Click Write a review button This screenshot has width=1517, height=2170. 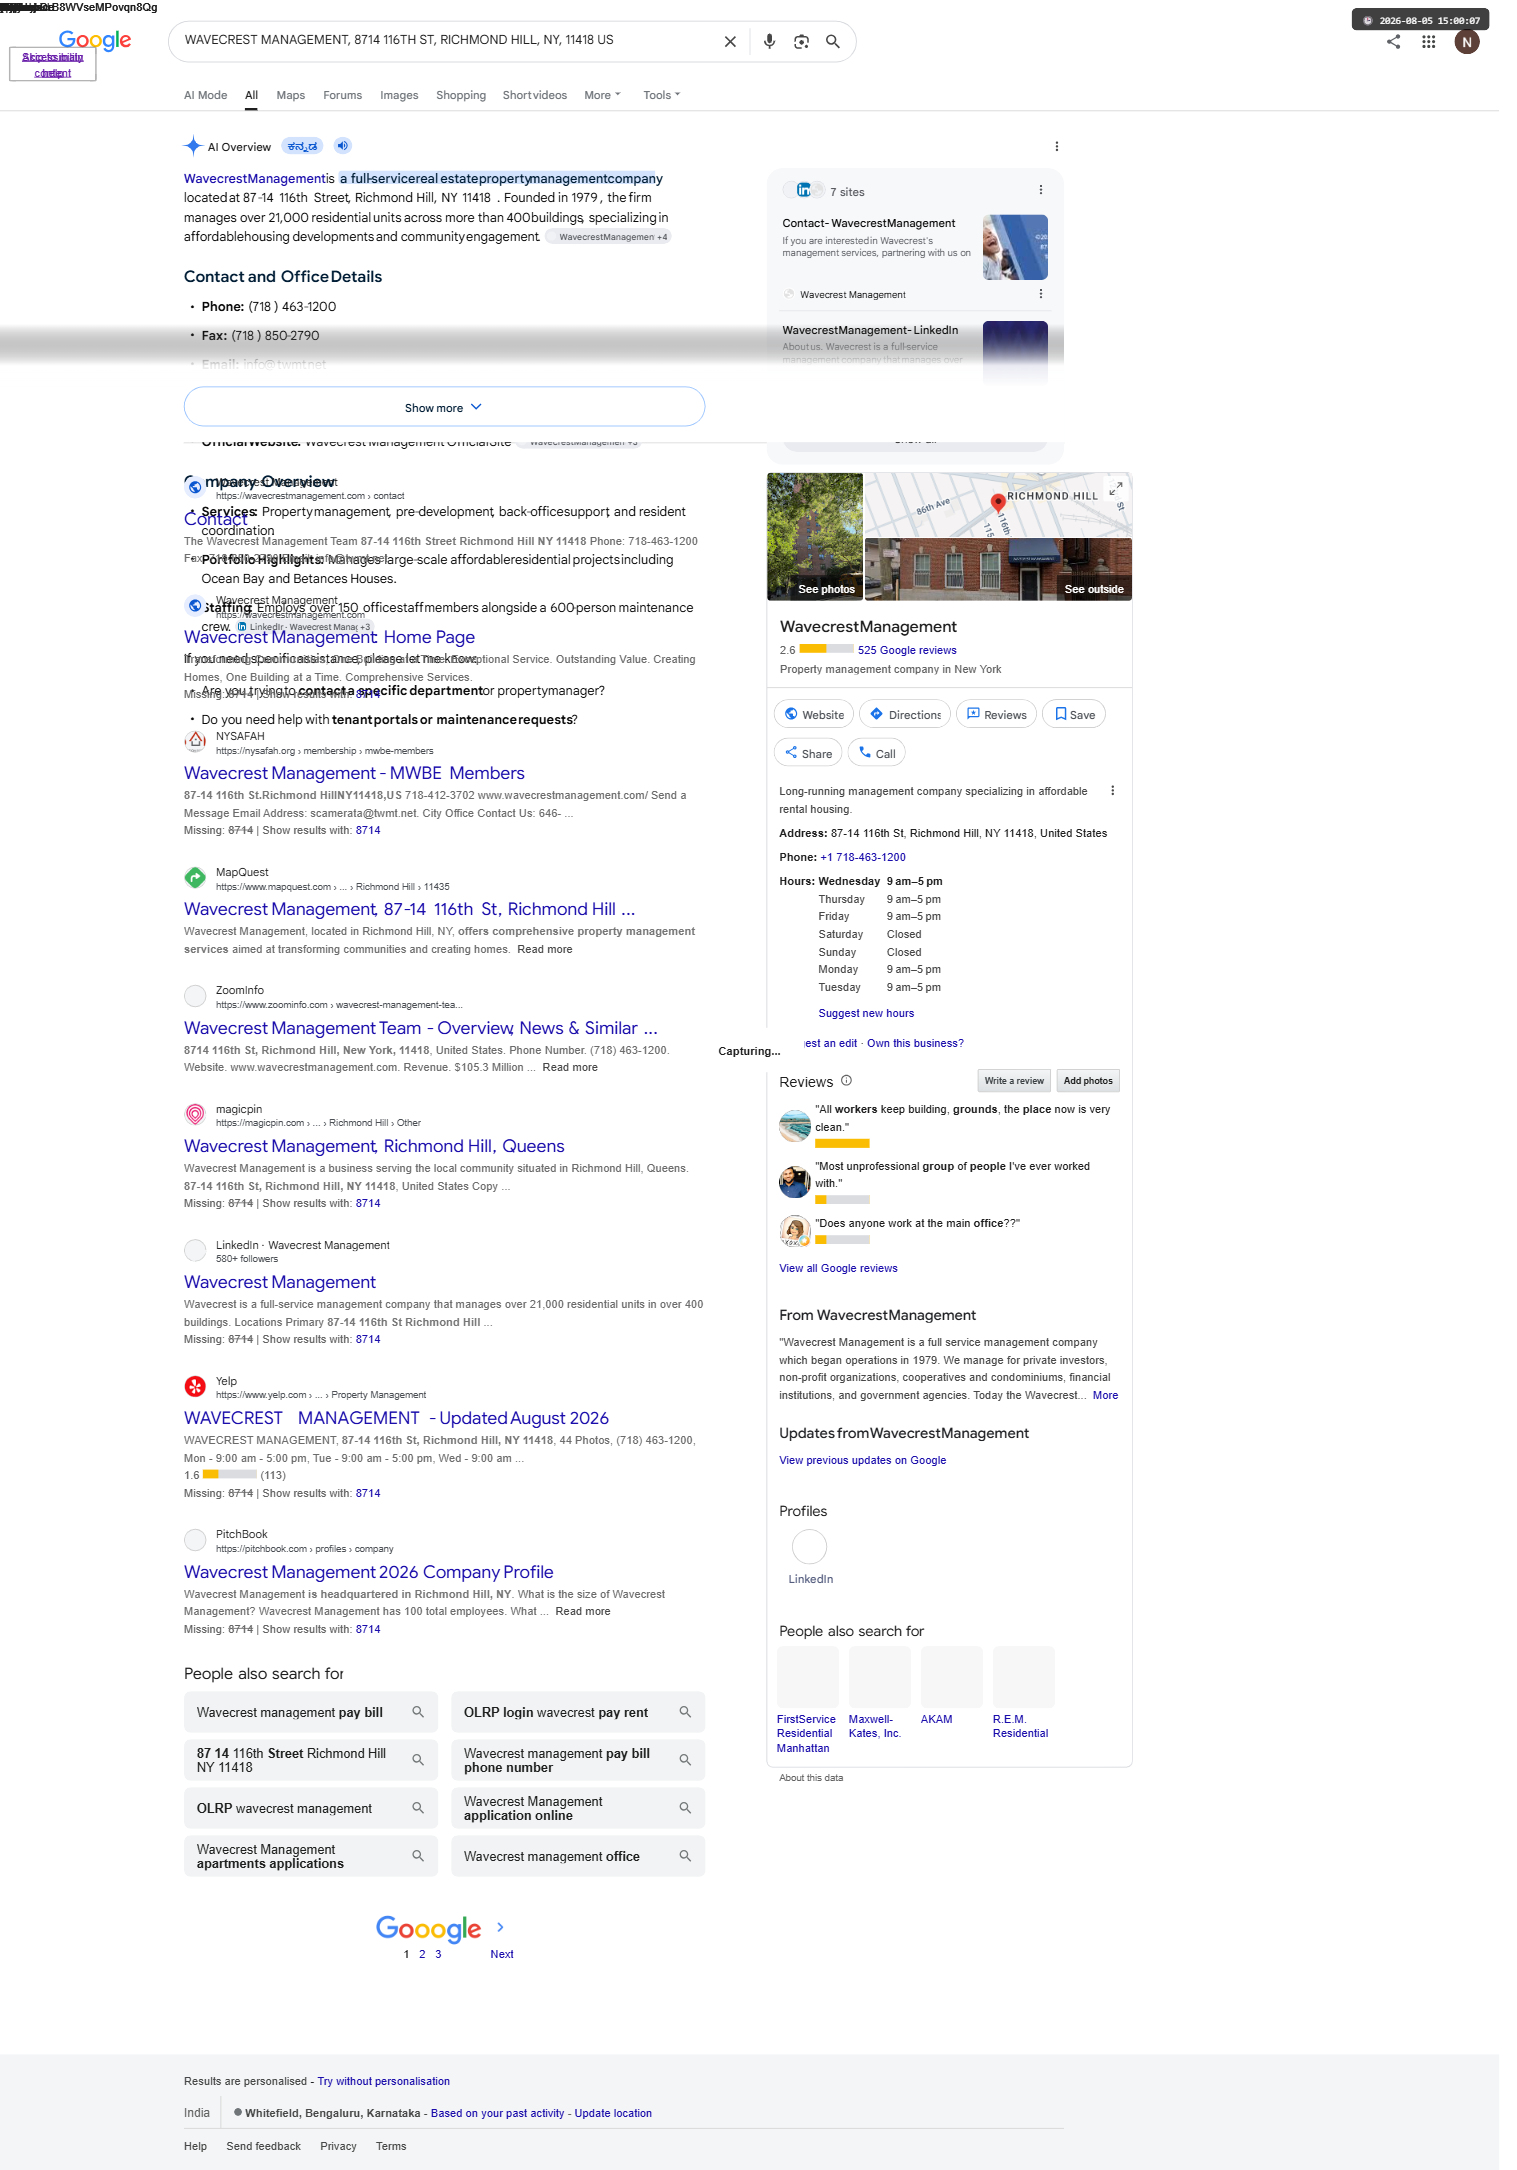coord(1014,1081)
